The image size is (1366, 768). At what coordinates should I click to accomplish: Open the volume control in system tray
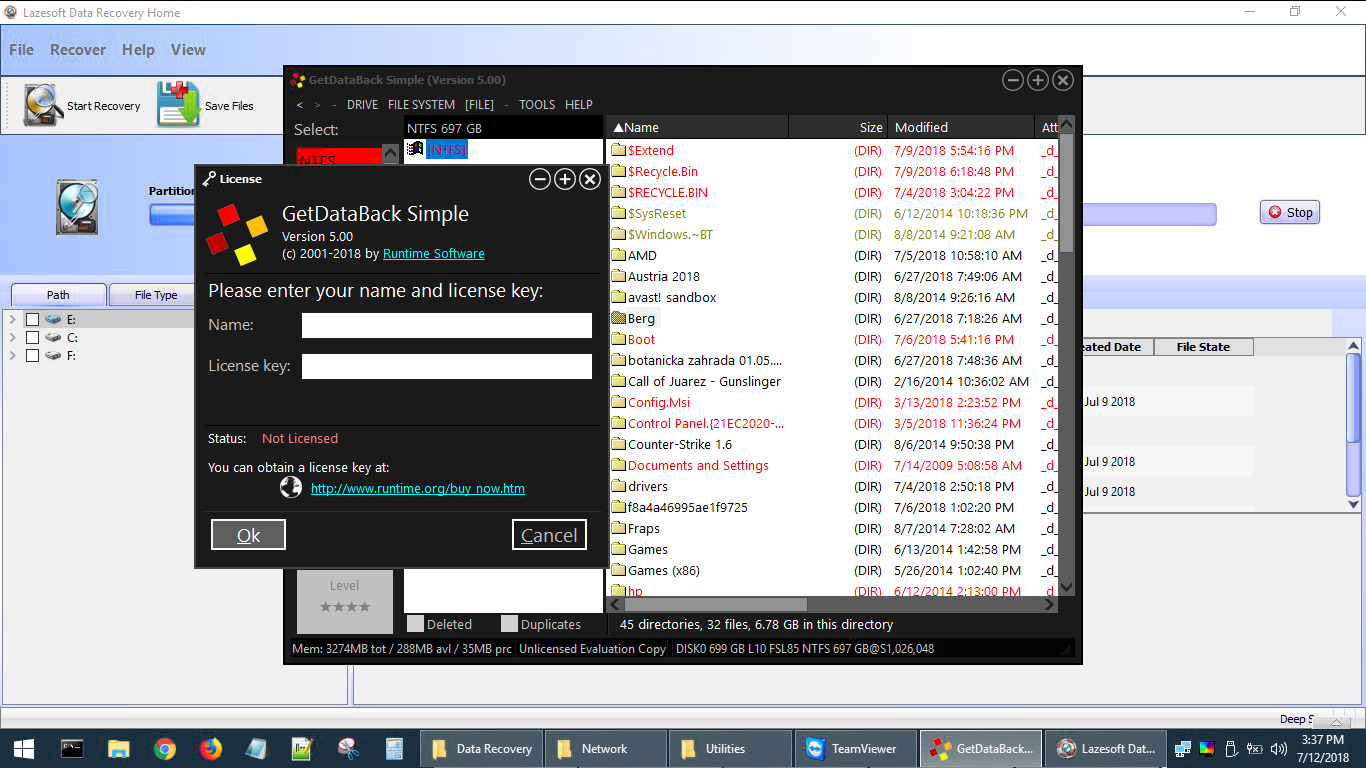coord(1279,748)
